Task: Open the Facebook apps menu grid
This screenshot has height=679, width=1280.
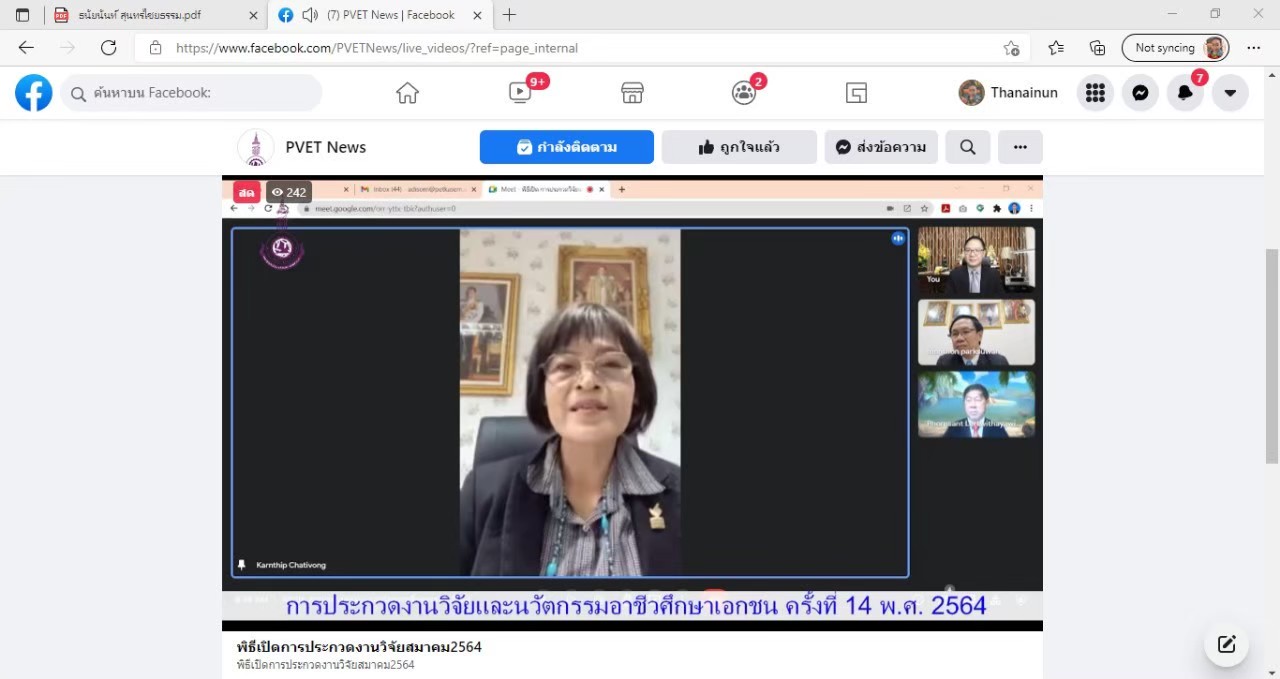Action: pos(1095,93)
